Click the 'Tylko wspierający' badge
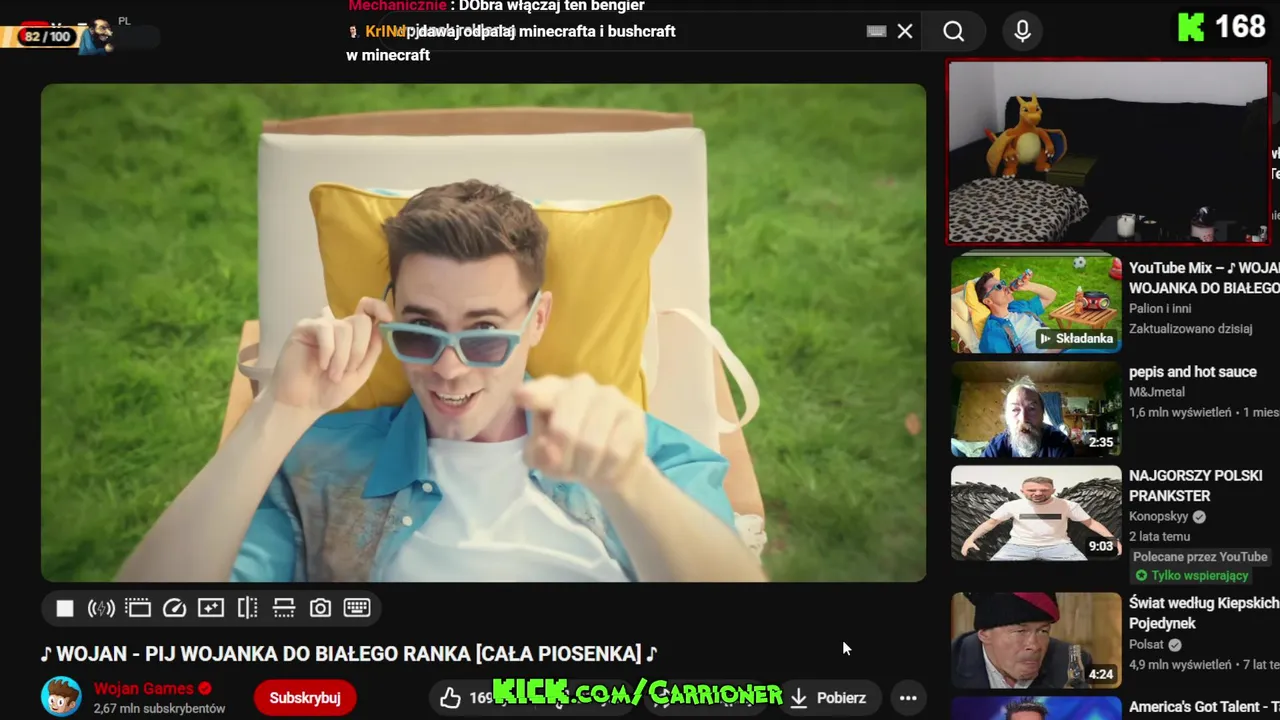Screen dimensions: 1280x720 (1191, 576)
